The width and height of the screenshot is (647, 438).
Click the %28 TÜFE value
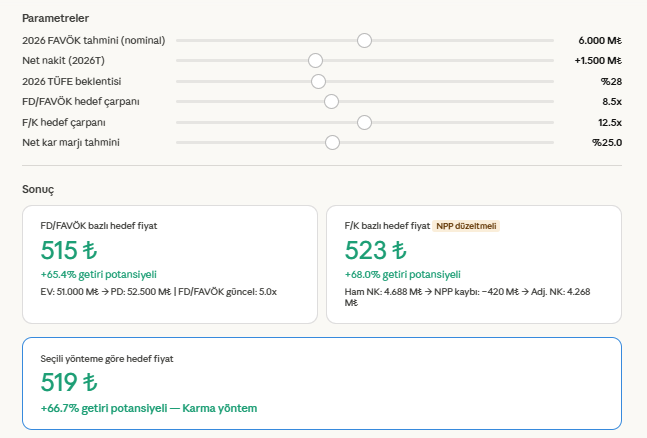tap(611, 82)
